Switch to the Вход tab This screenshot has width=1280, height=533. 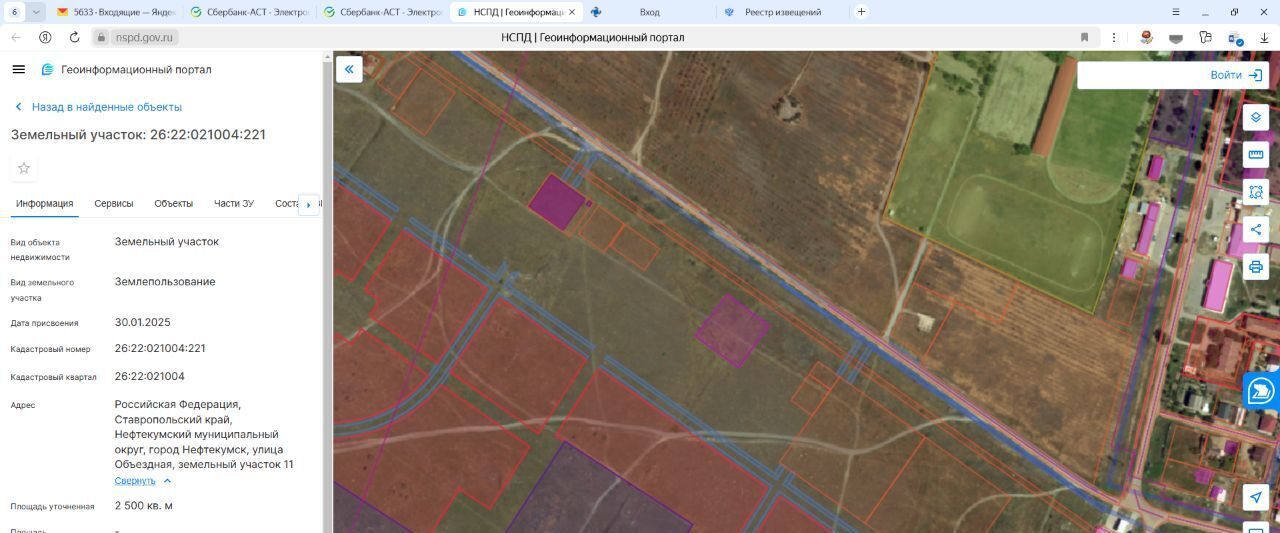pos(650,12)
